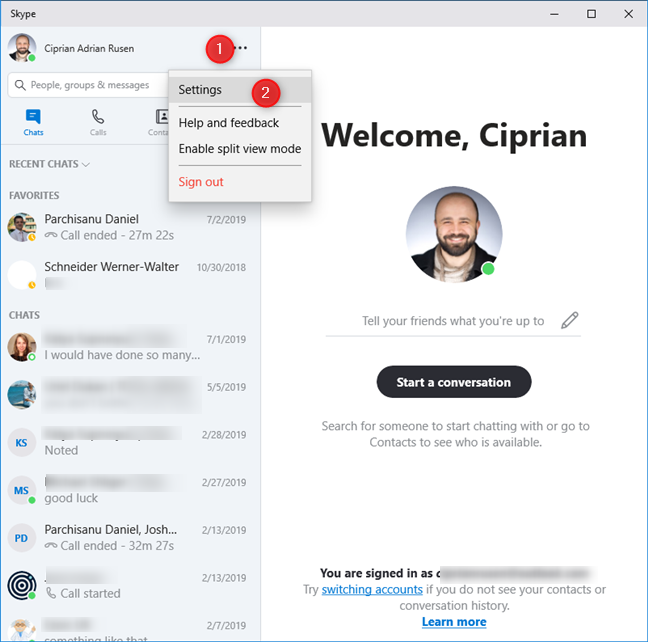
Task: Open chat with message 'I would have done so many...'
Action: (130, 347)
